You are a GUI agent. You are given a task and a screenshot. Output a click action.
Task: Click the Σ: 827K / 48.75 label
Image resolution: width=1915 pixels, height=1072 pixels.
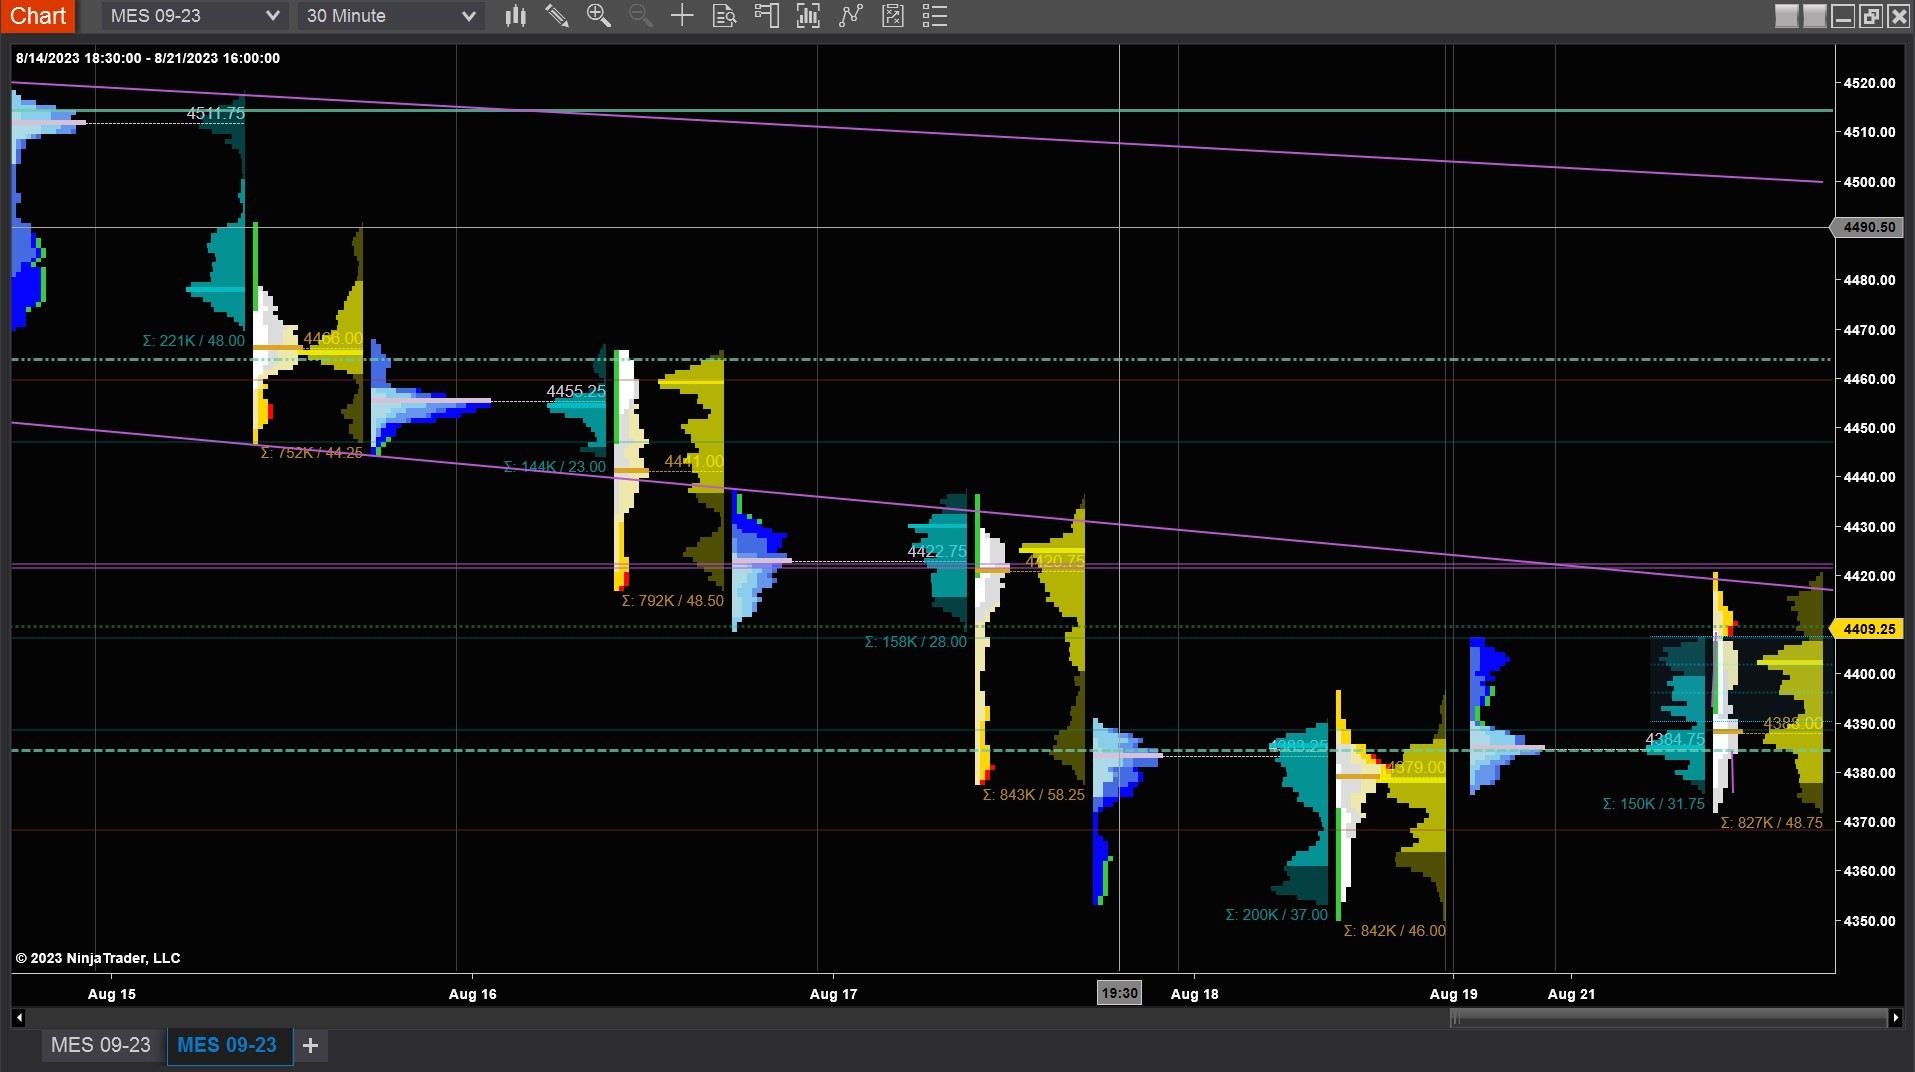(x=1772, y=823)
